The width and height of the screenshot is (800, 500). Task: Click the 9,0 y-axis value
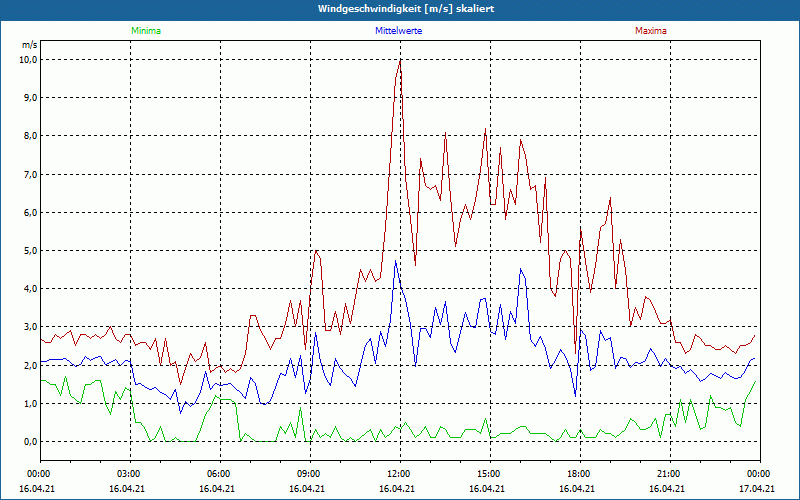(x=31, y=97)
